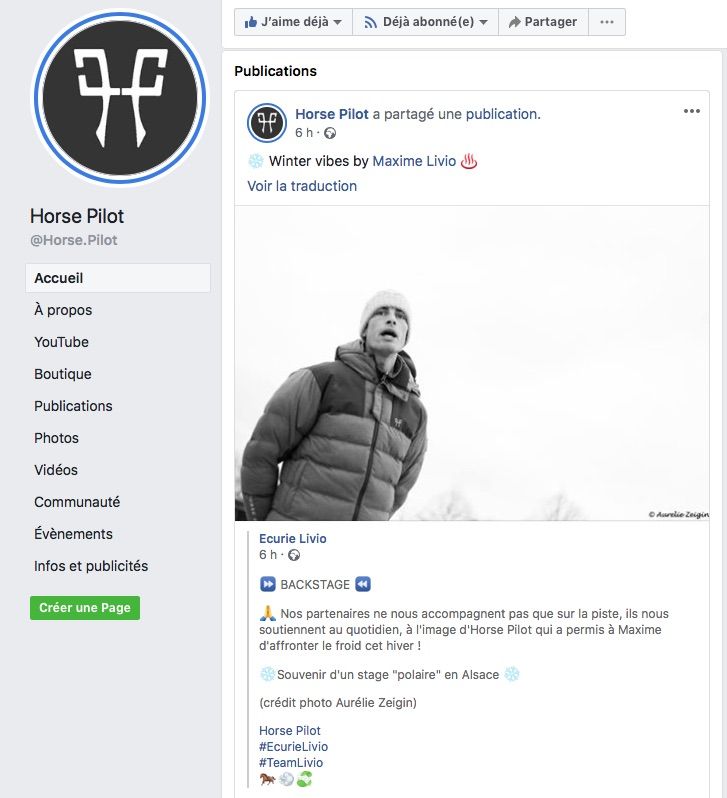Open the three-dot menu beside Partager

point(606,22)
